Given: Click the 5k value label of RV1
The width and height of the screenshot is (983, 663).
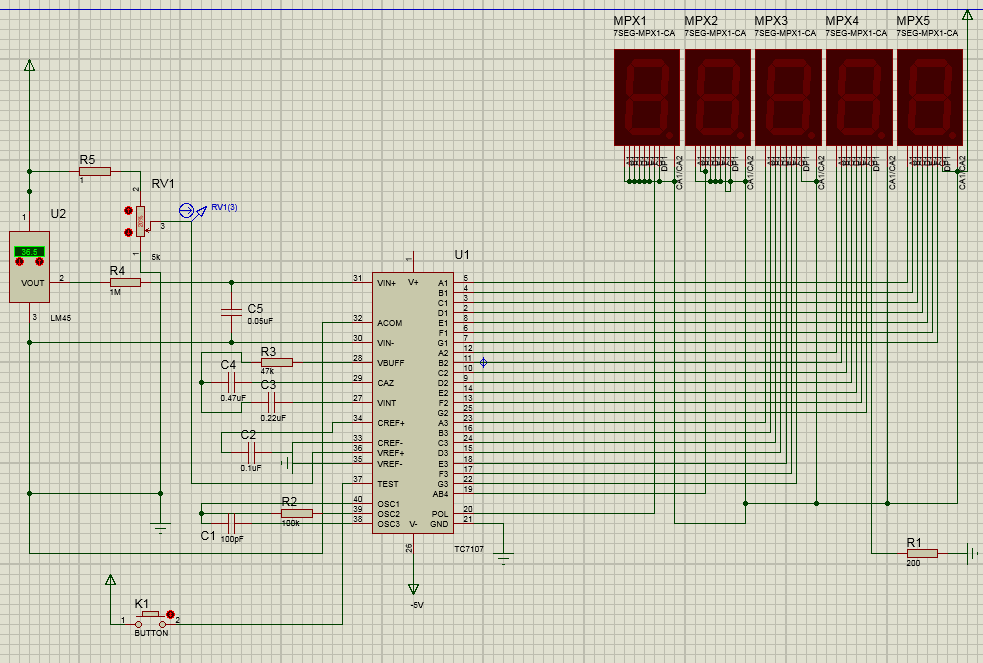Looking at the screenshot, I should tap(156, 258).
